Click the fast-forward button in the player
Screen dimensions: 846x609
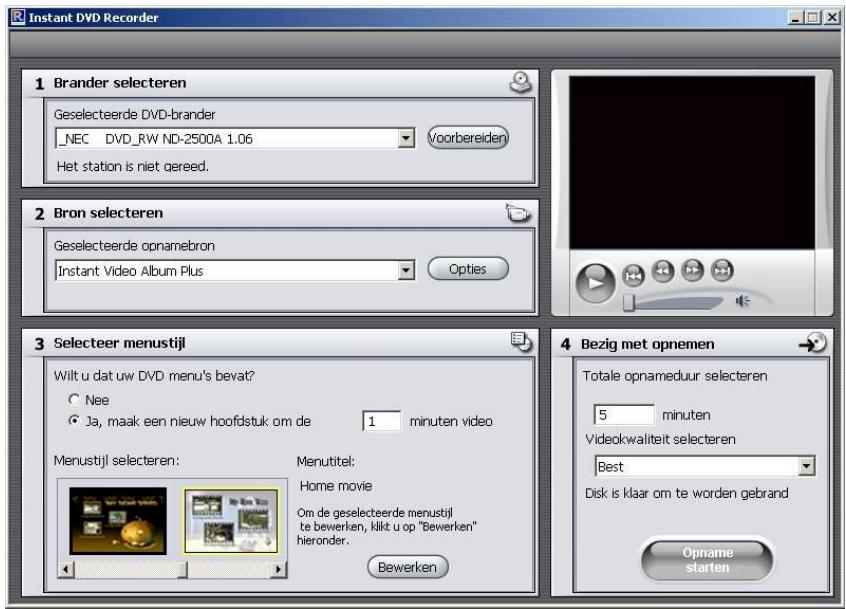pos(693,270)
